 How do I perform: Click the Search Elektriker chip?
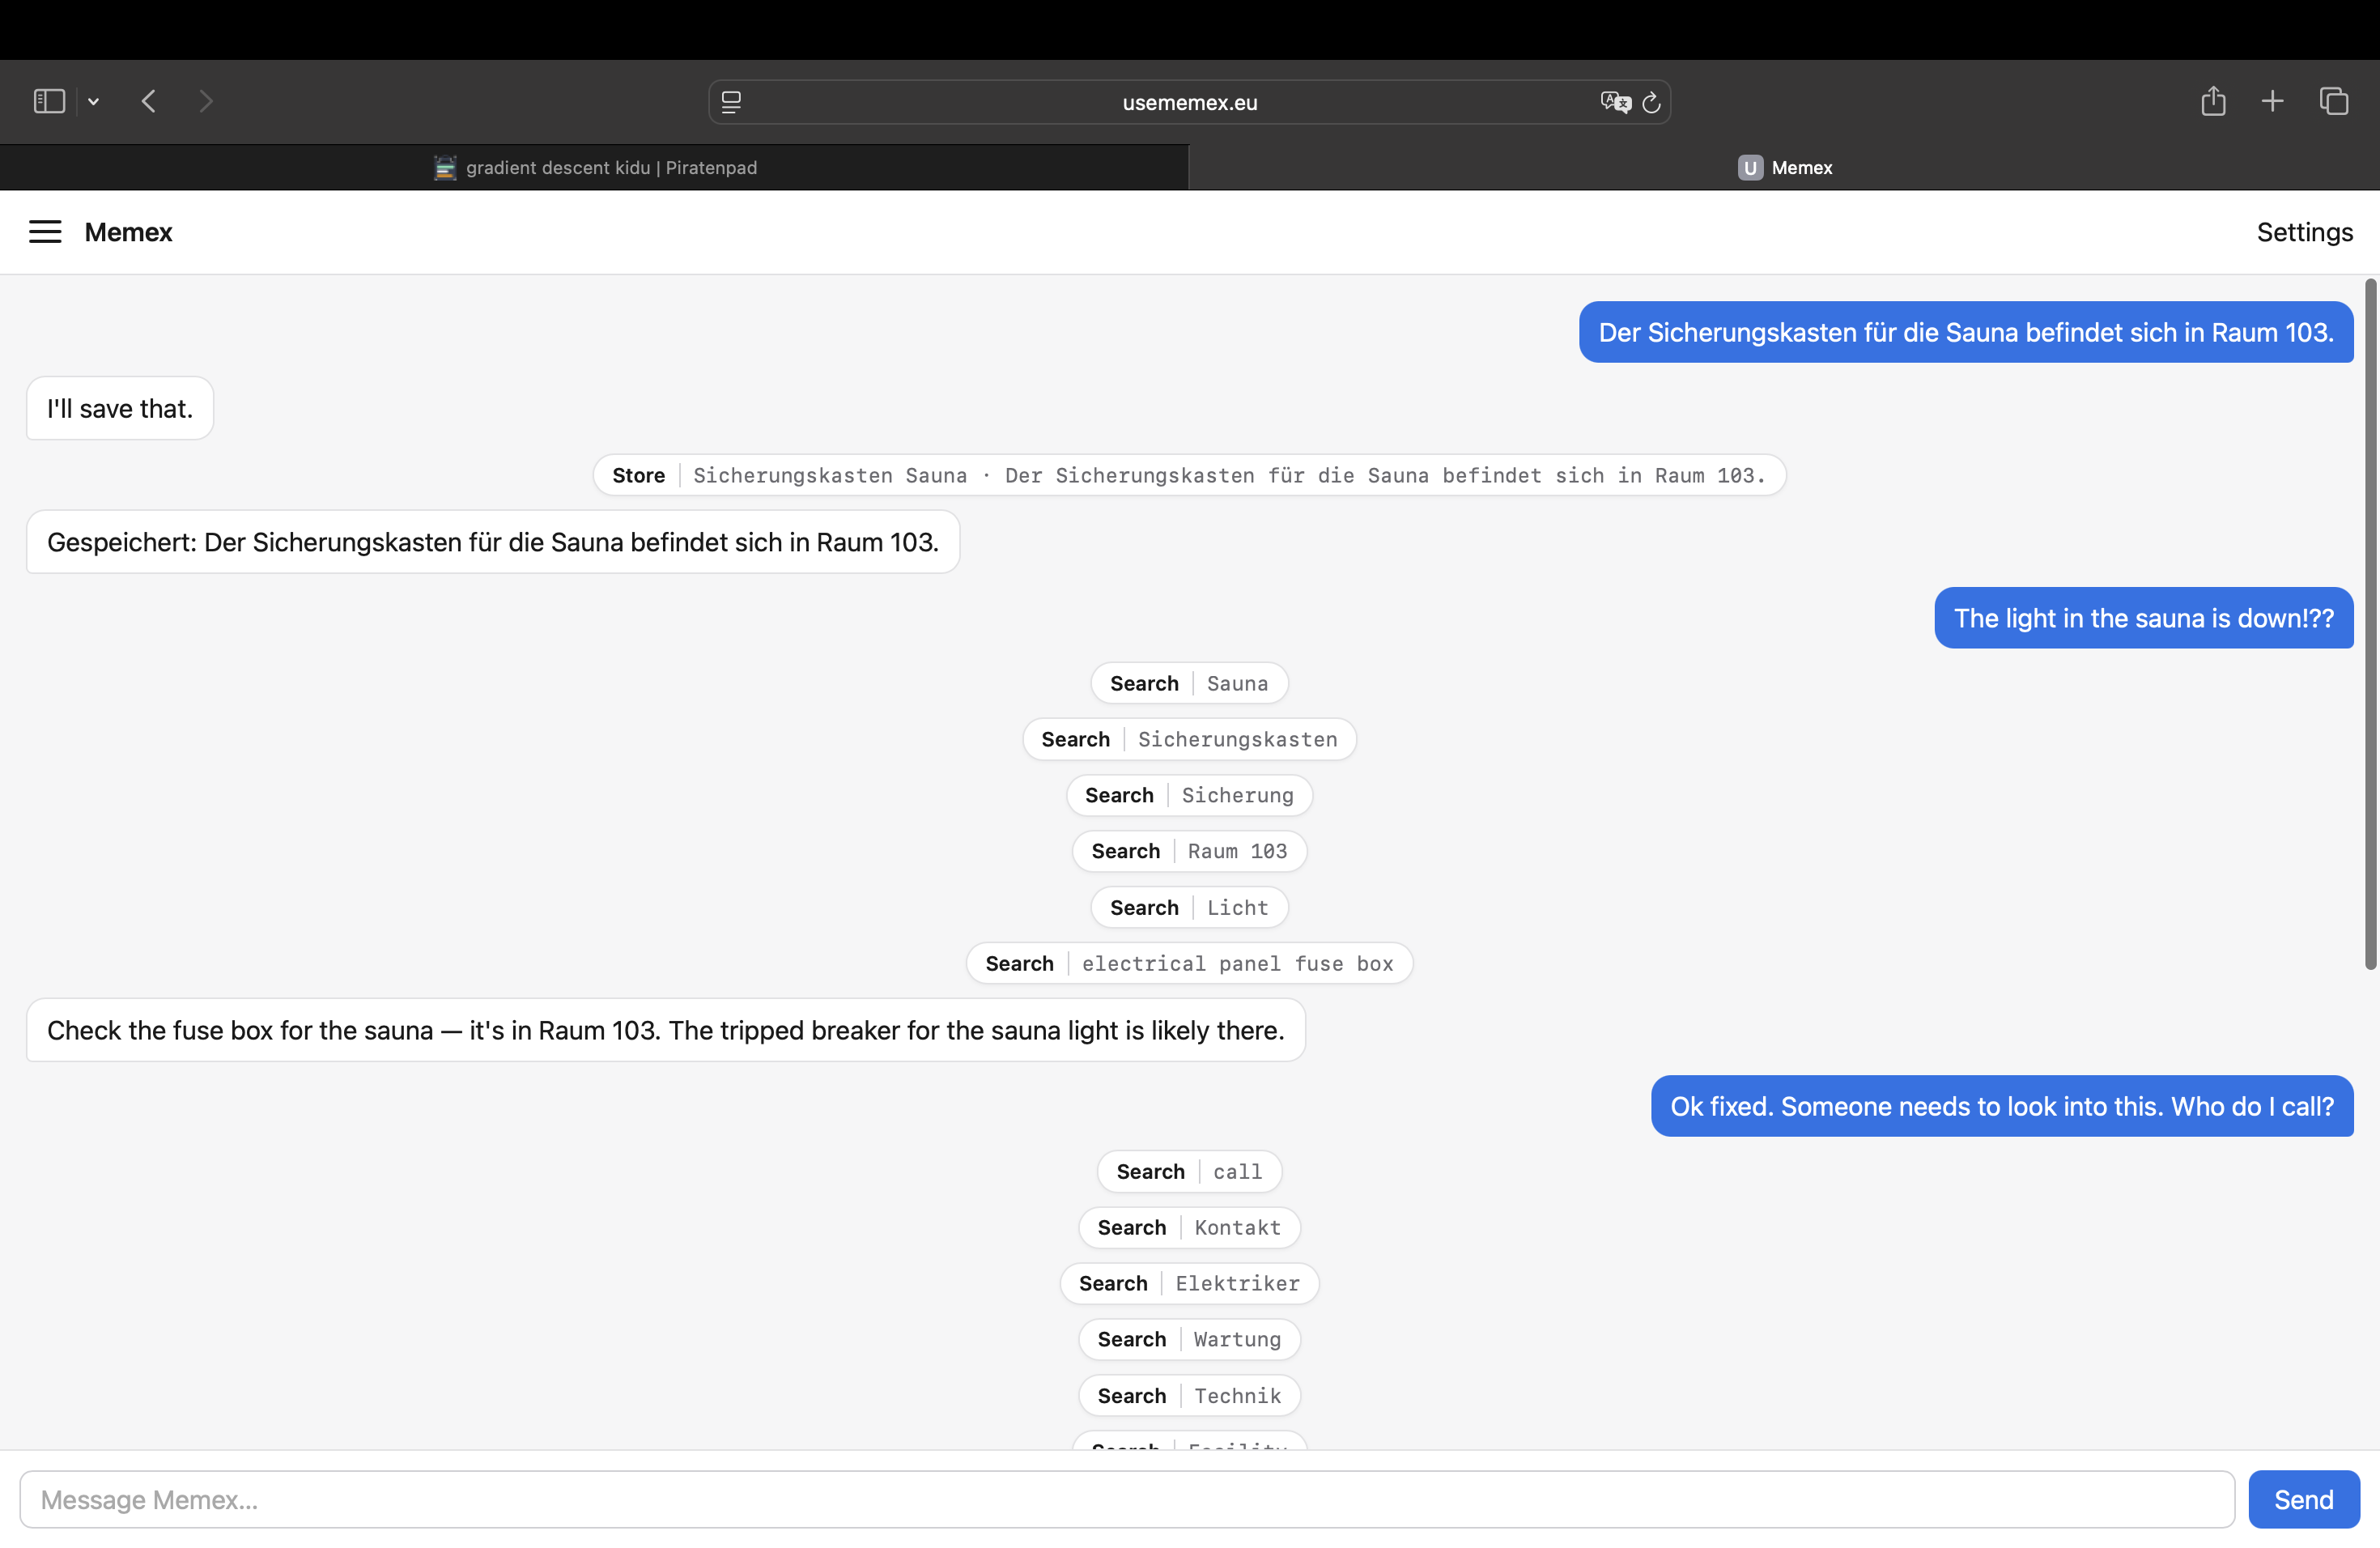click(1189, 1283)
